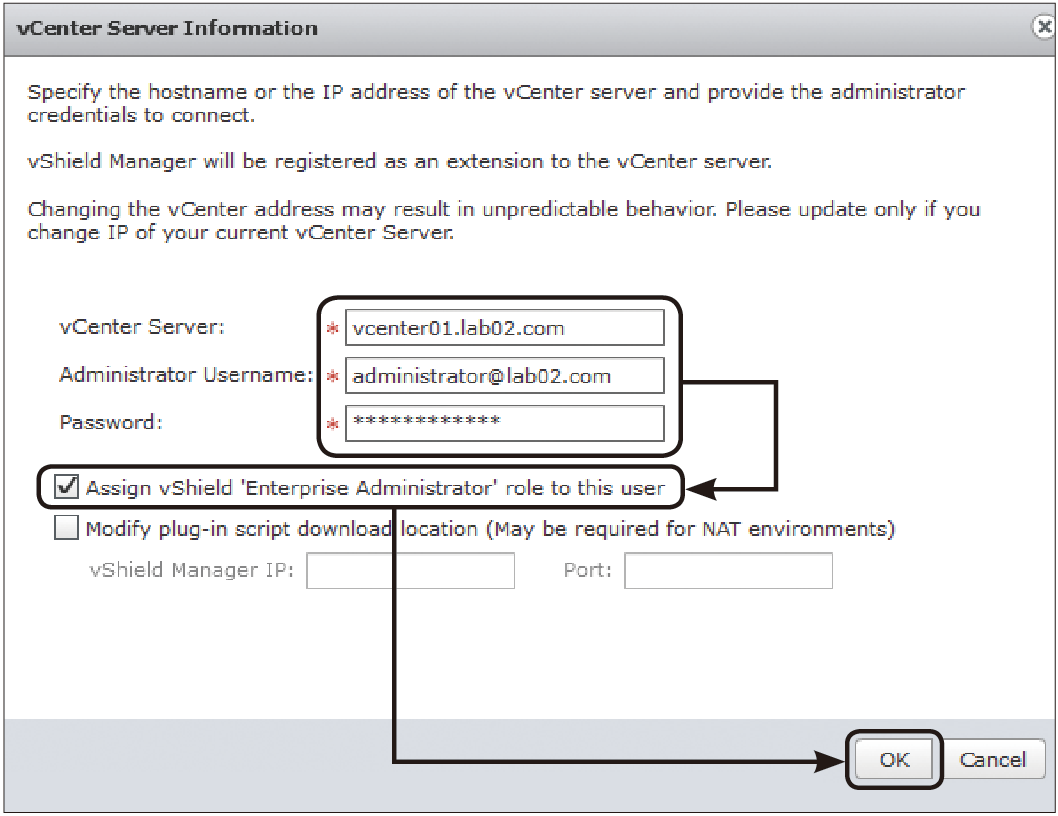Confirm with the OK button

[894, 759]
